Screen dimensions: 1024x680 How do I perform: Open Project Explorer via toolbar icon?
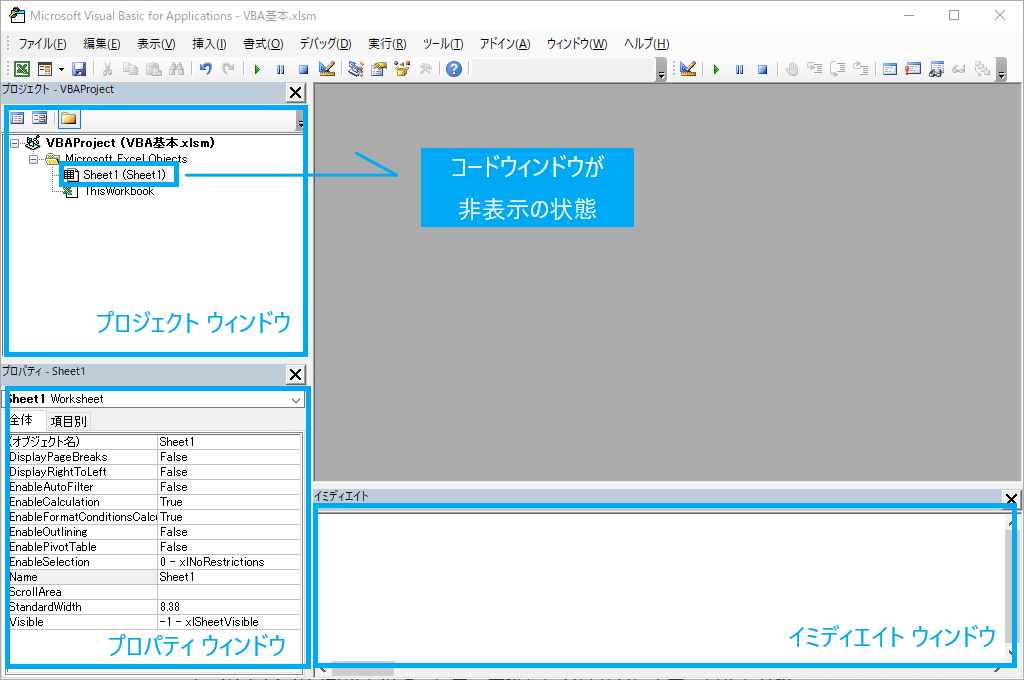[x=356, y=69]
